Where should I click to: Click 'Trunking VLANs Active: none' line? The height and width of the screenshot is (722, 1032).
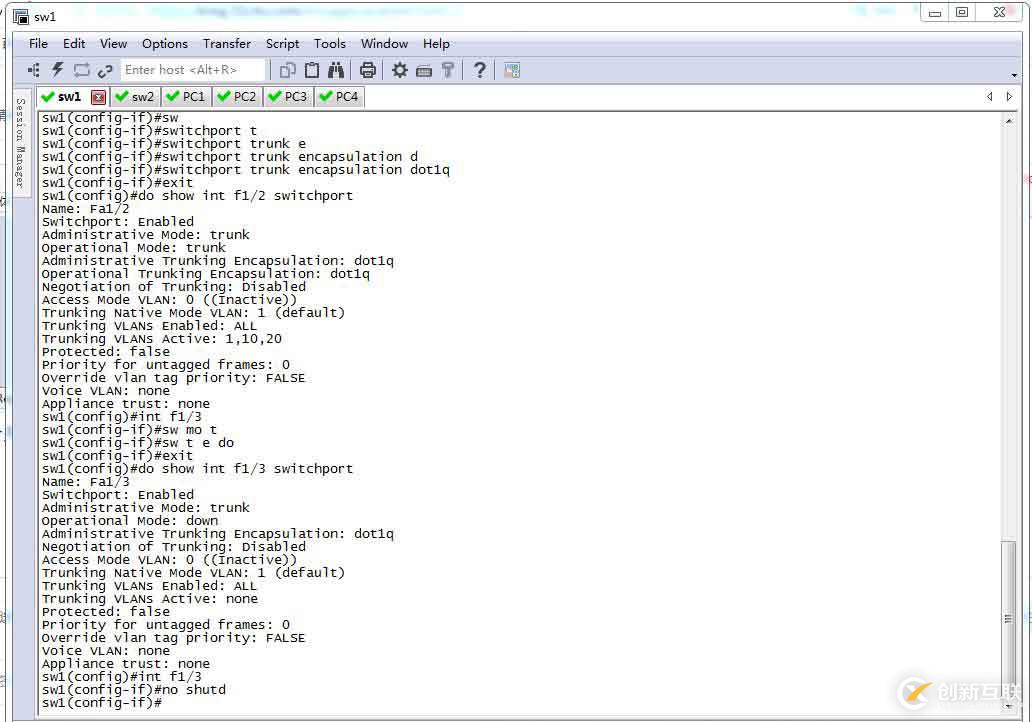pos(150,599)
